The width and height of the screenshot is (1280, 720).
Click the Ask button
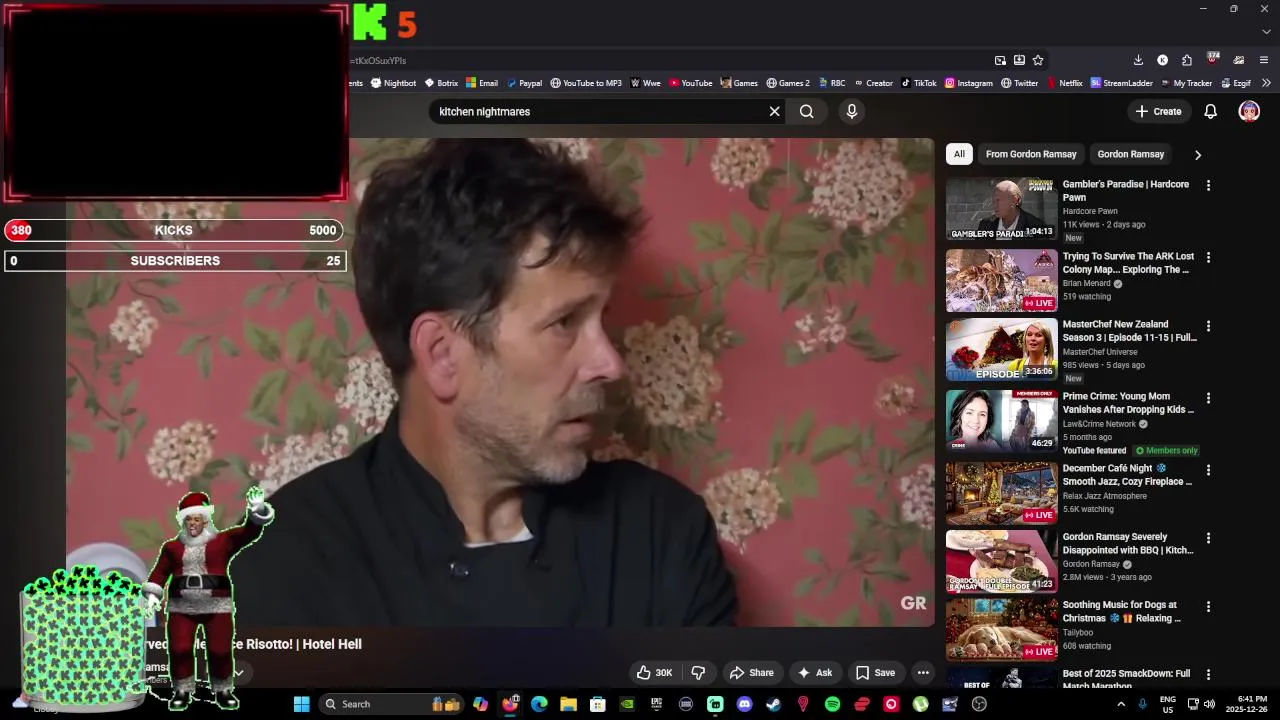[x=815, y=673]
